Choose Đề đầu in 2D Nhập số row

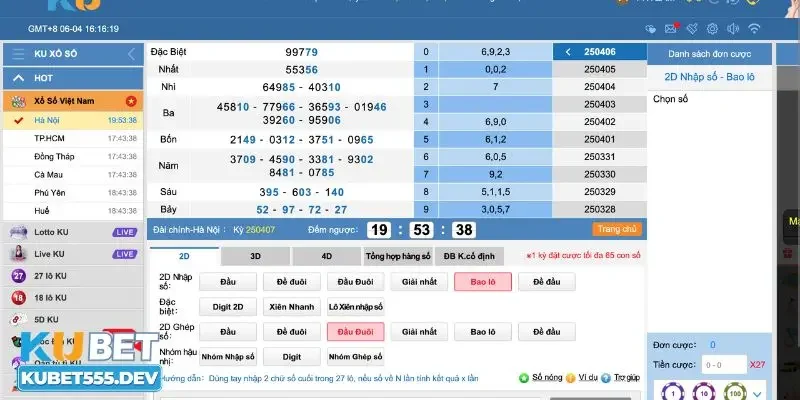point(546,282)
